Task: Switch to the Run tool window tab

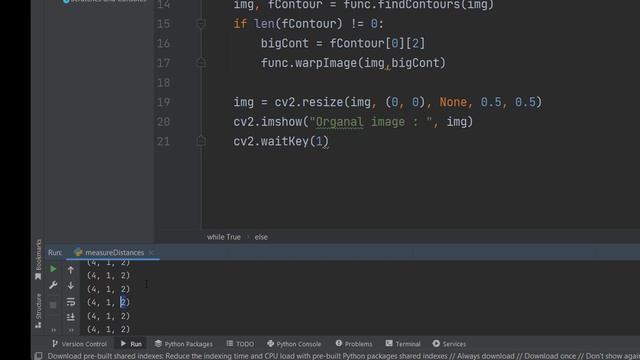Action: pos(131,344)
